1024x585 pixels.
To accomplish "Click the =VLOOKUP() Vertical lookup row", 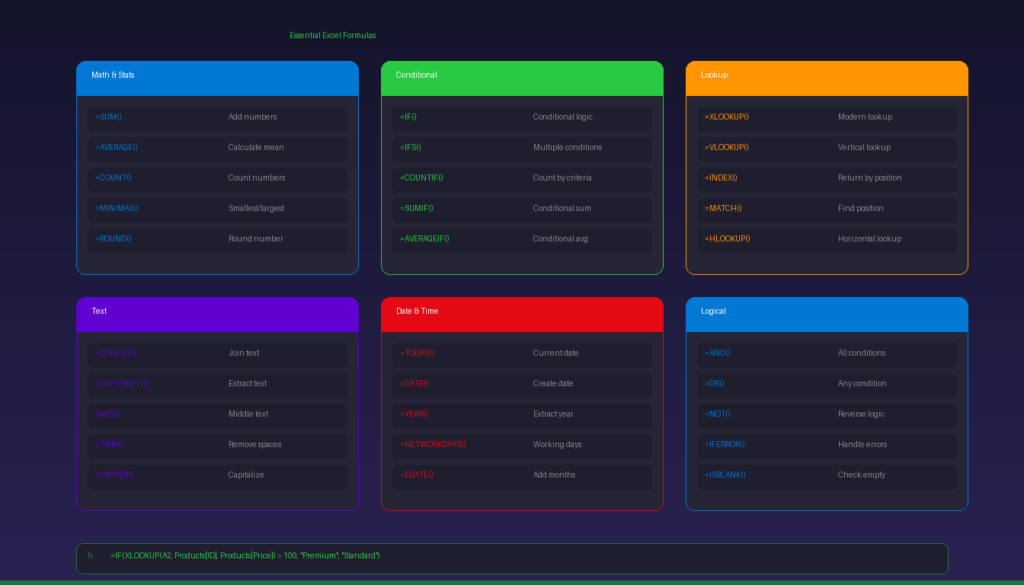I will pos(826,148).
